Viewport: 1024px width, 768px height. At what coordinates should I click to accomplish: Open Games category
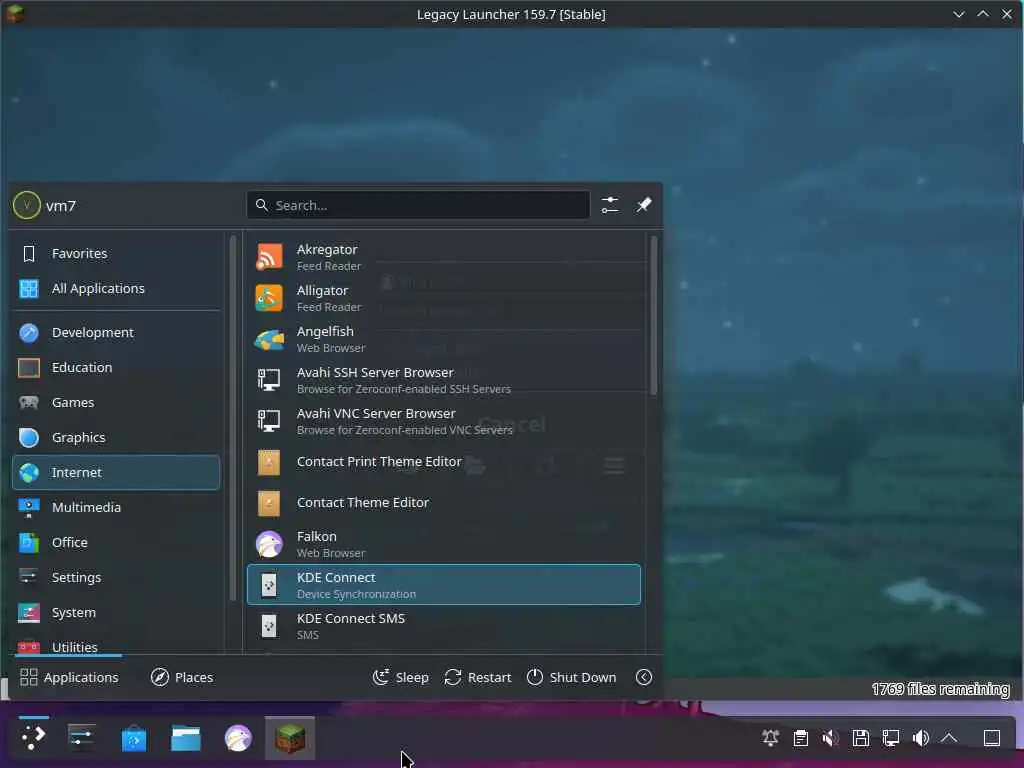click(116, 402)
